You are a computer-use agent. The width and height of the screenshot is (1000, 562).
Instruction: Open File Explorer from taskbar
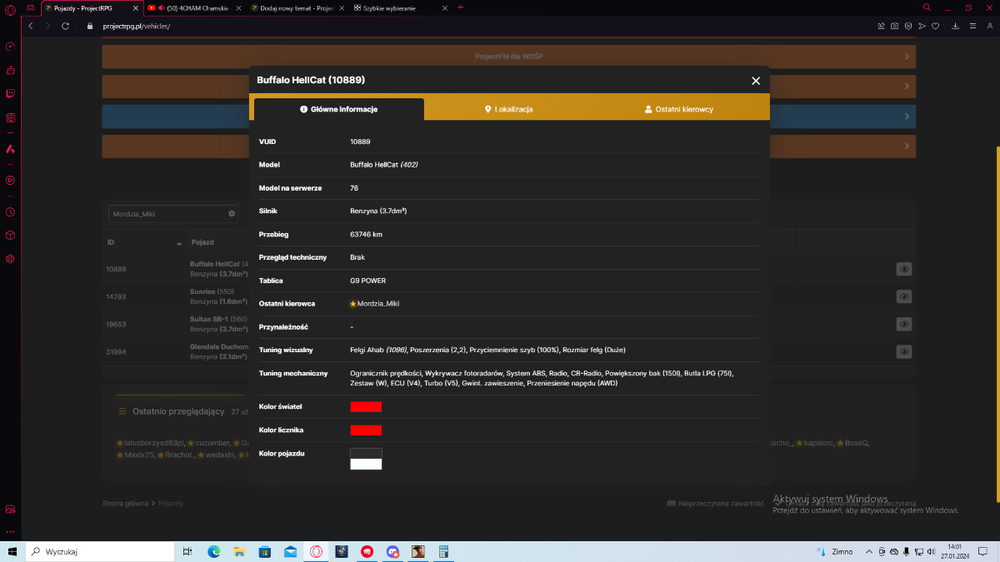coord(239,552)
